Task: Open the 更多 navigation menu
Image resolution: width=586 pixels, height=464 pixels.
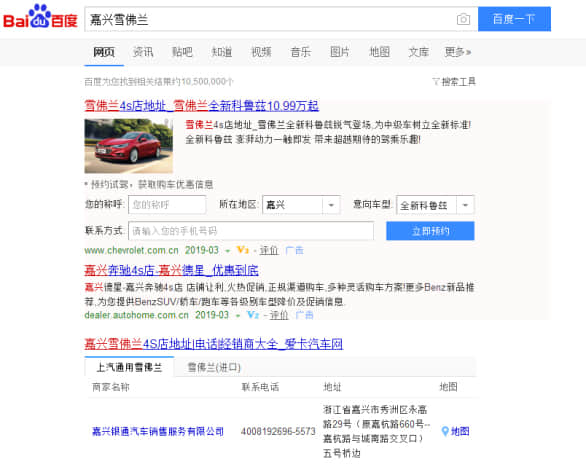Action: 457,52
